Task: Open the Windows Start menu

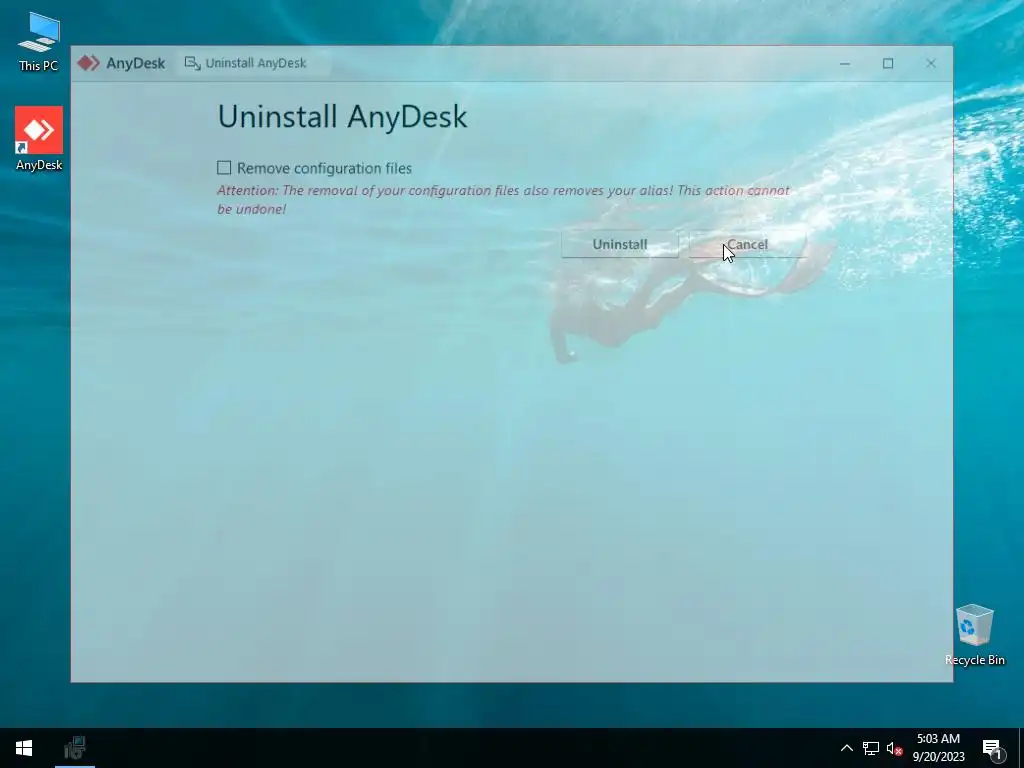Action: pos(24,748)
